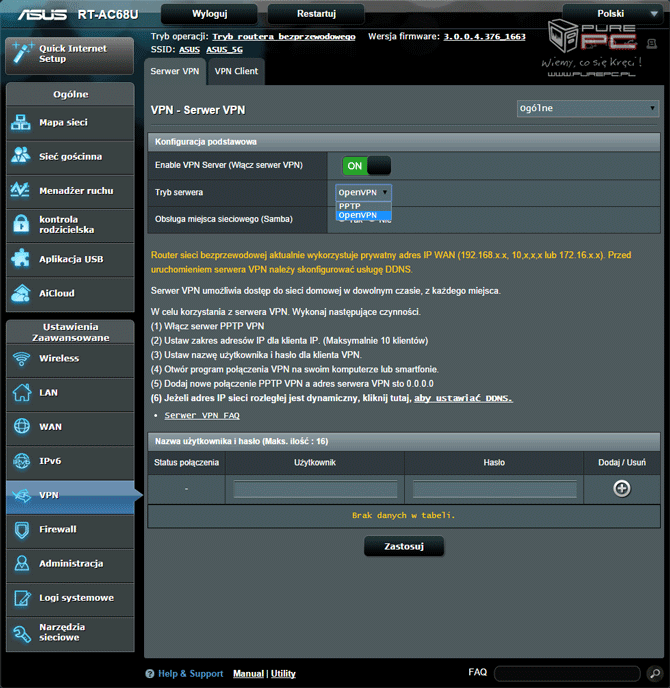The width and height of the screenshot is (670, 688).
Task: Click the ASUS_5G SSID link
Action: [x=224, y=50]
